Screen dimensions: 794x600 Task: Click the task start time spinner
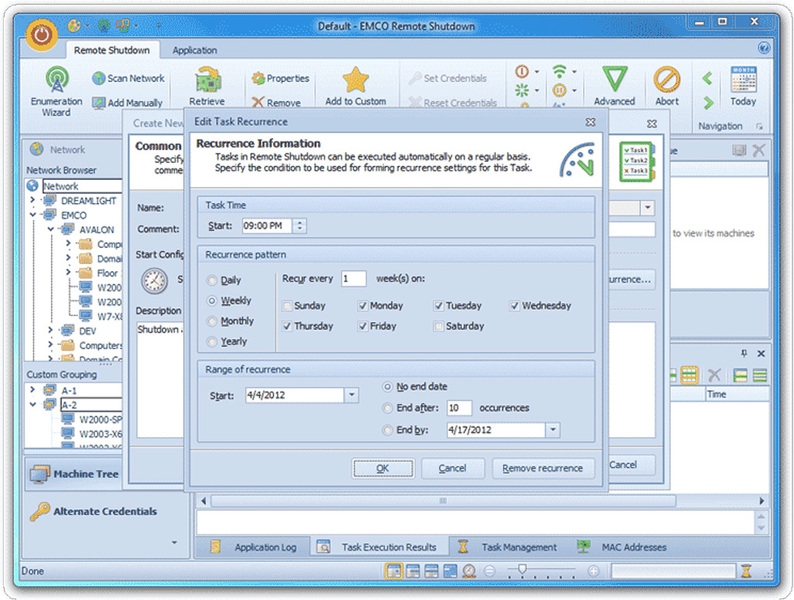point(300,226)
